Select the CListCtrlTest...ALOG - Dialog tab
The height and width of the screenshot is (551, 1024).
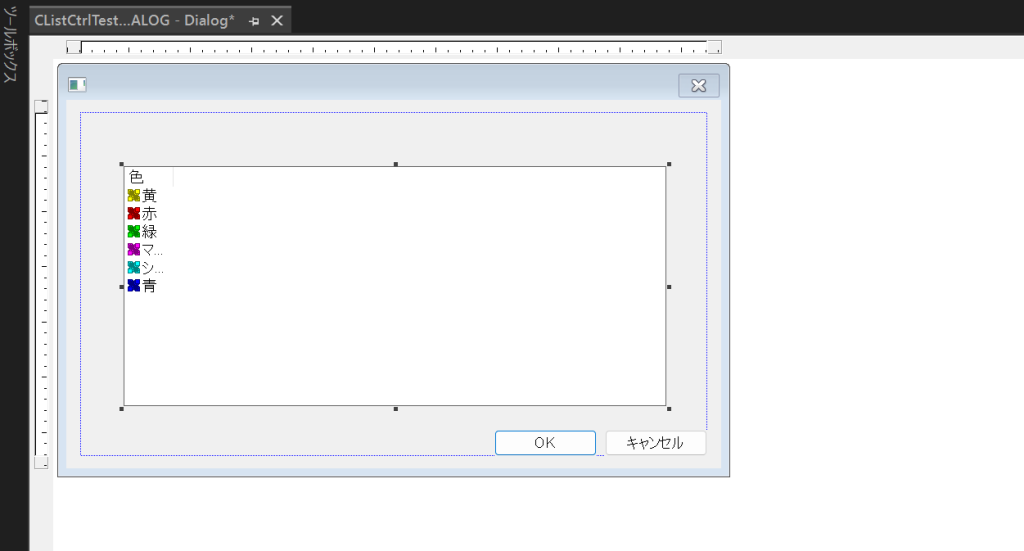click(134, 21)
